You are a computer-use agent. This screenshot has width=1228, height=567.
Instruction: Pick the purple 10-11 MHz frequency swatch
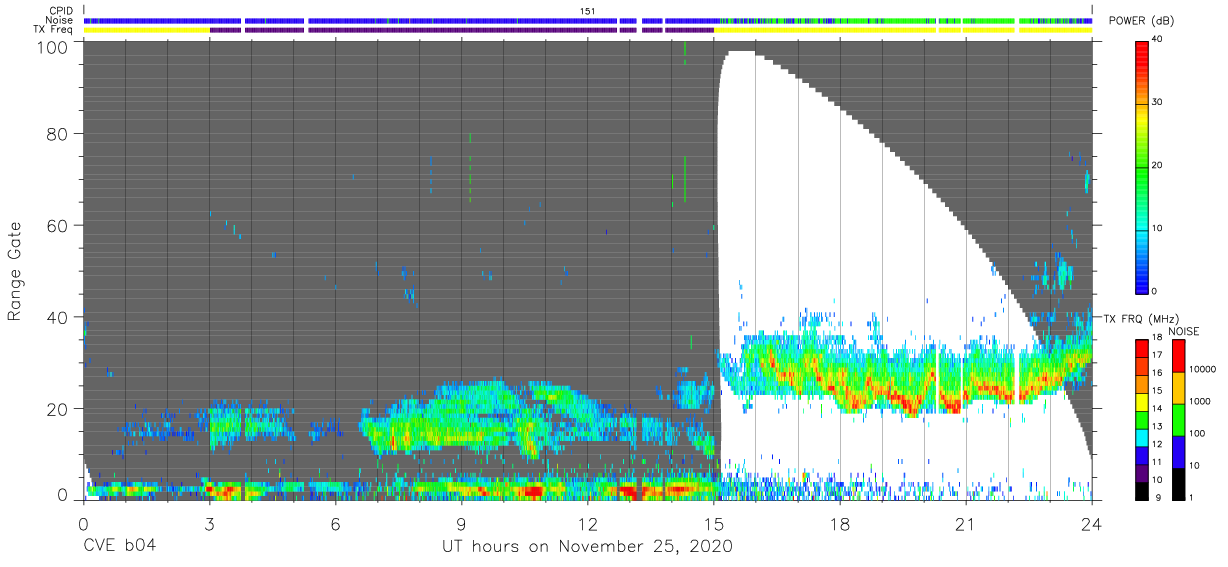pos(1143,473)
